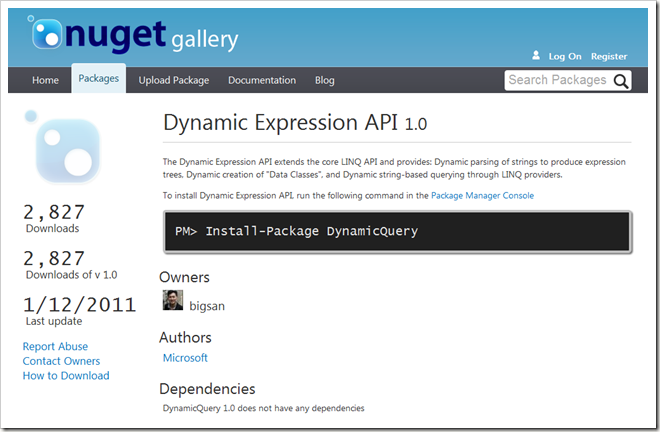This screenshot has width=660, height=432.
Task: Click the Dependencies heading
Action: [207, 389]
